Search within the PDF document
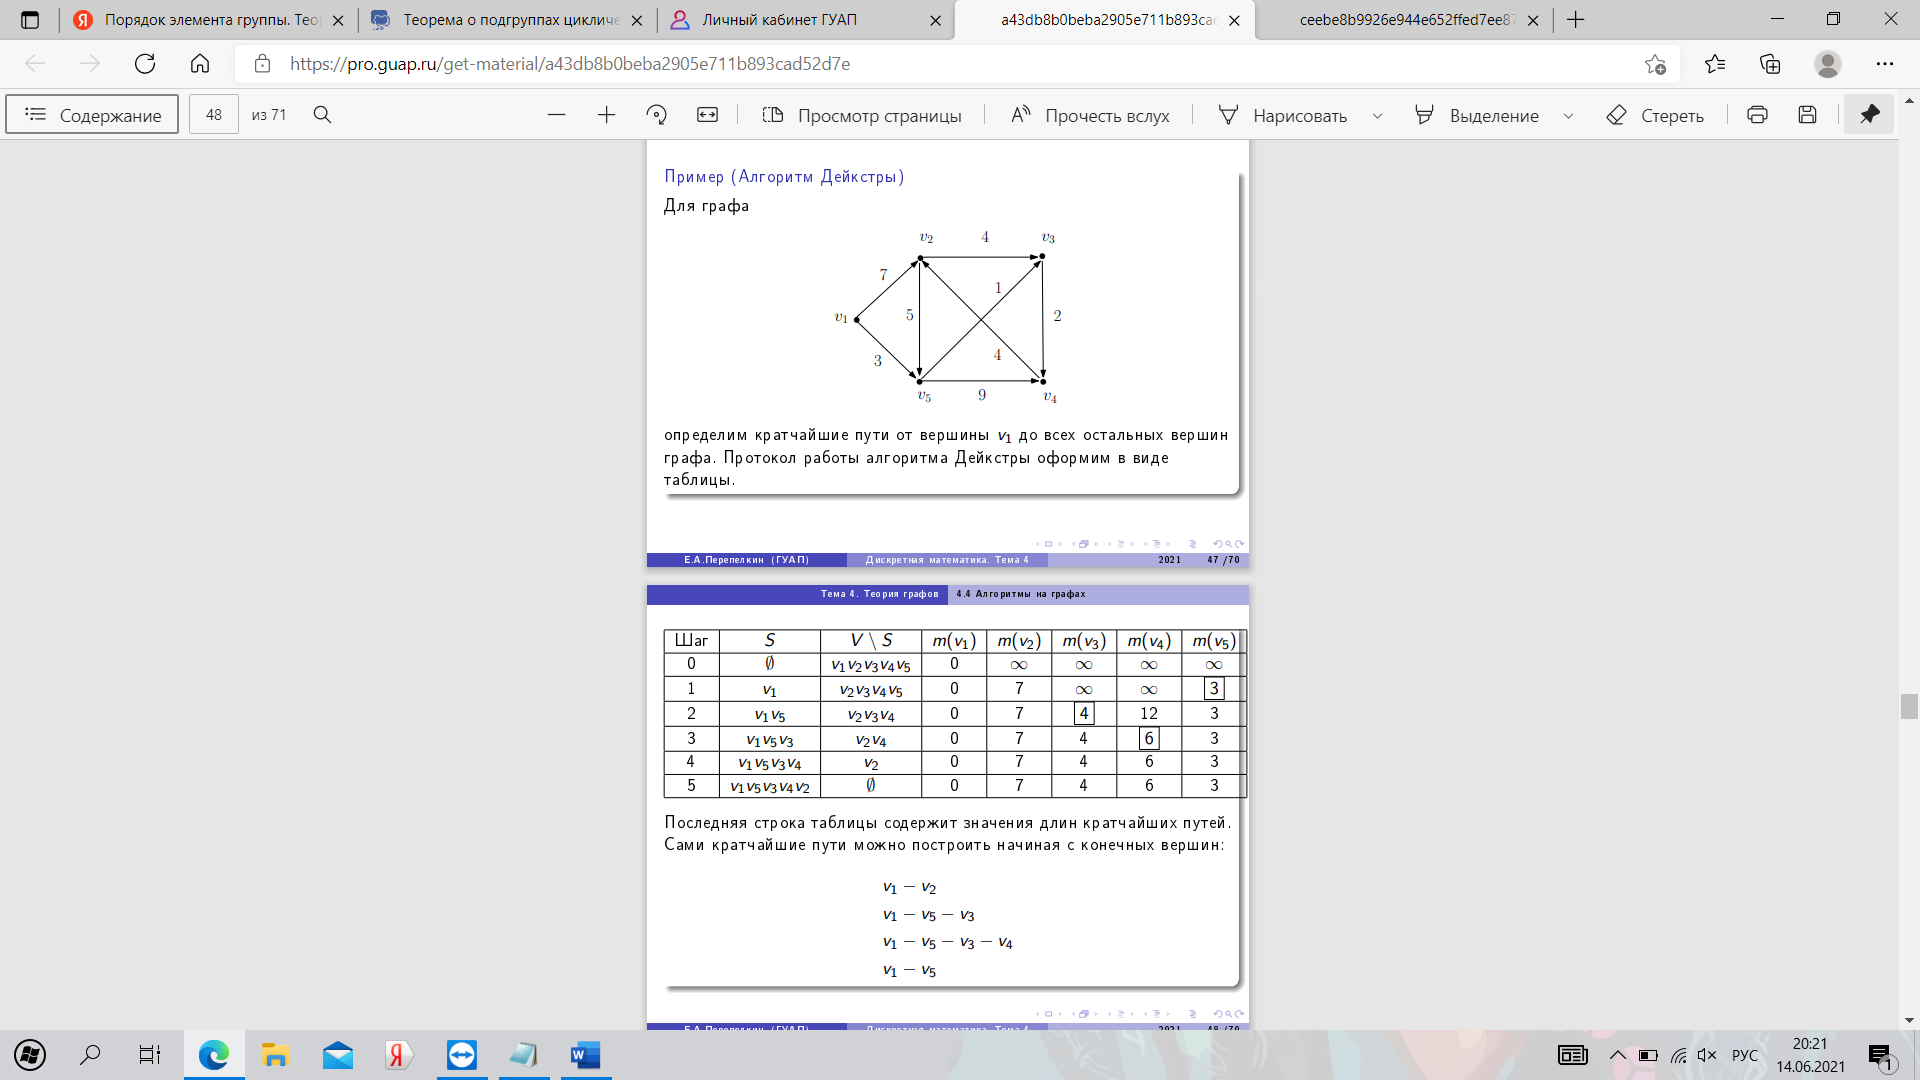The image size is (1920, 1080). tap(322, 115)
